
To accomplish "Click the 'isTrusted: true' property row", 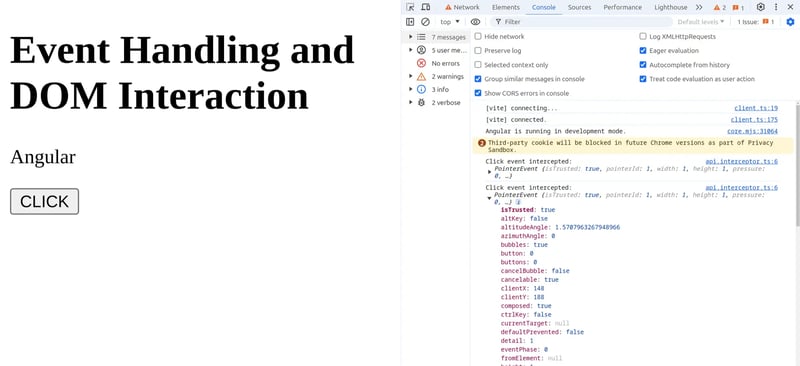I will 528,210.
